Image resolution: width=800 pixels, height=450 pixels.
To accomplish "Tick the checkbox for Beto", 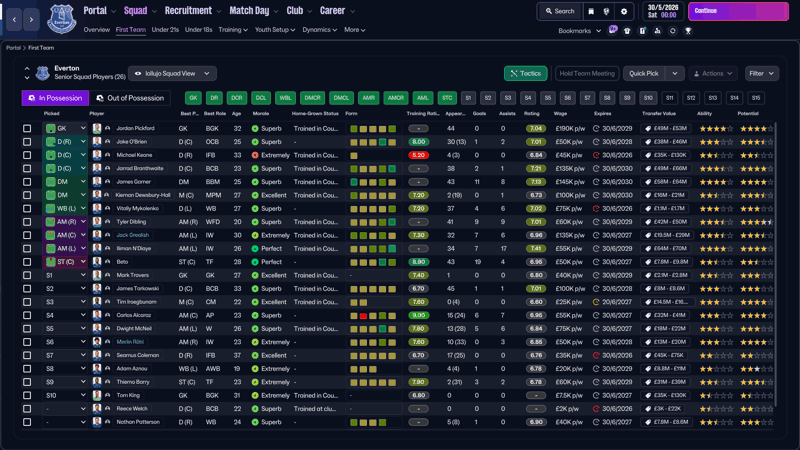I will (x=27, y=262).
